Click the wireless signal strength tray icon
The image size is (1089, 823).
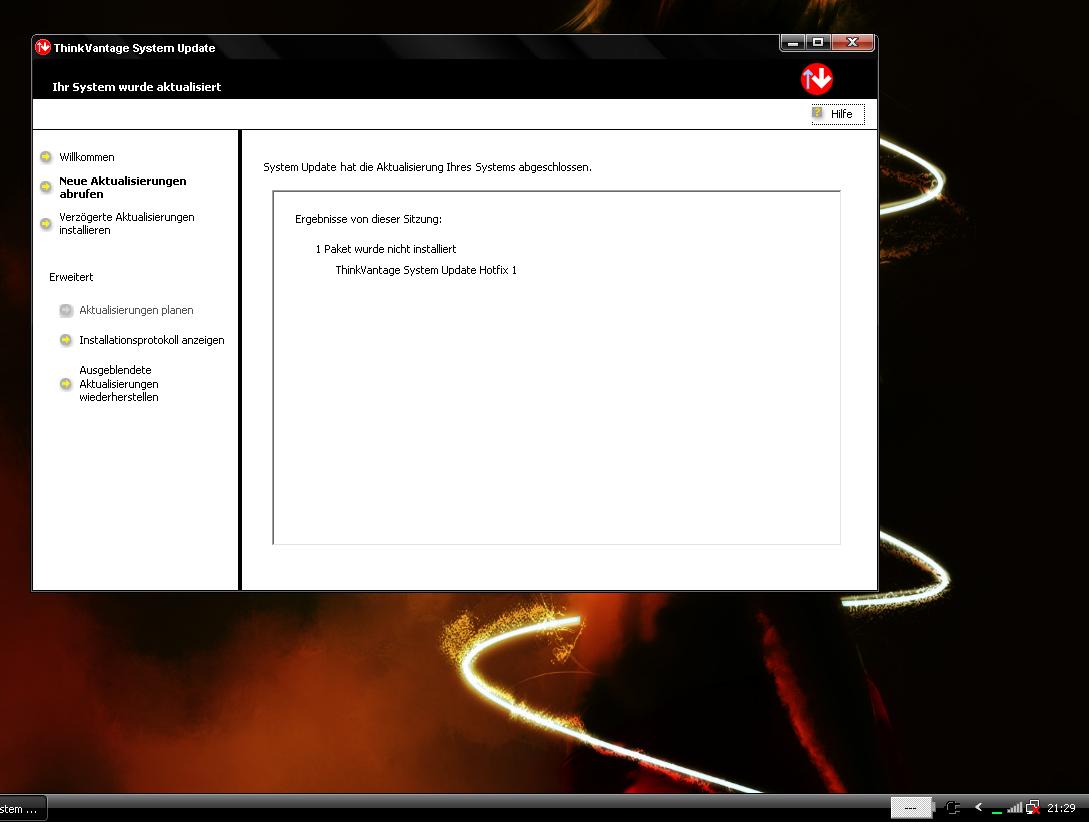(1015, 808)
